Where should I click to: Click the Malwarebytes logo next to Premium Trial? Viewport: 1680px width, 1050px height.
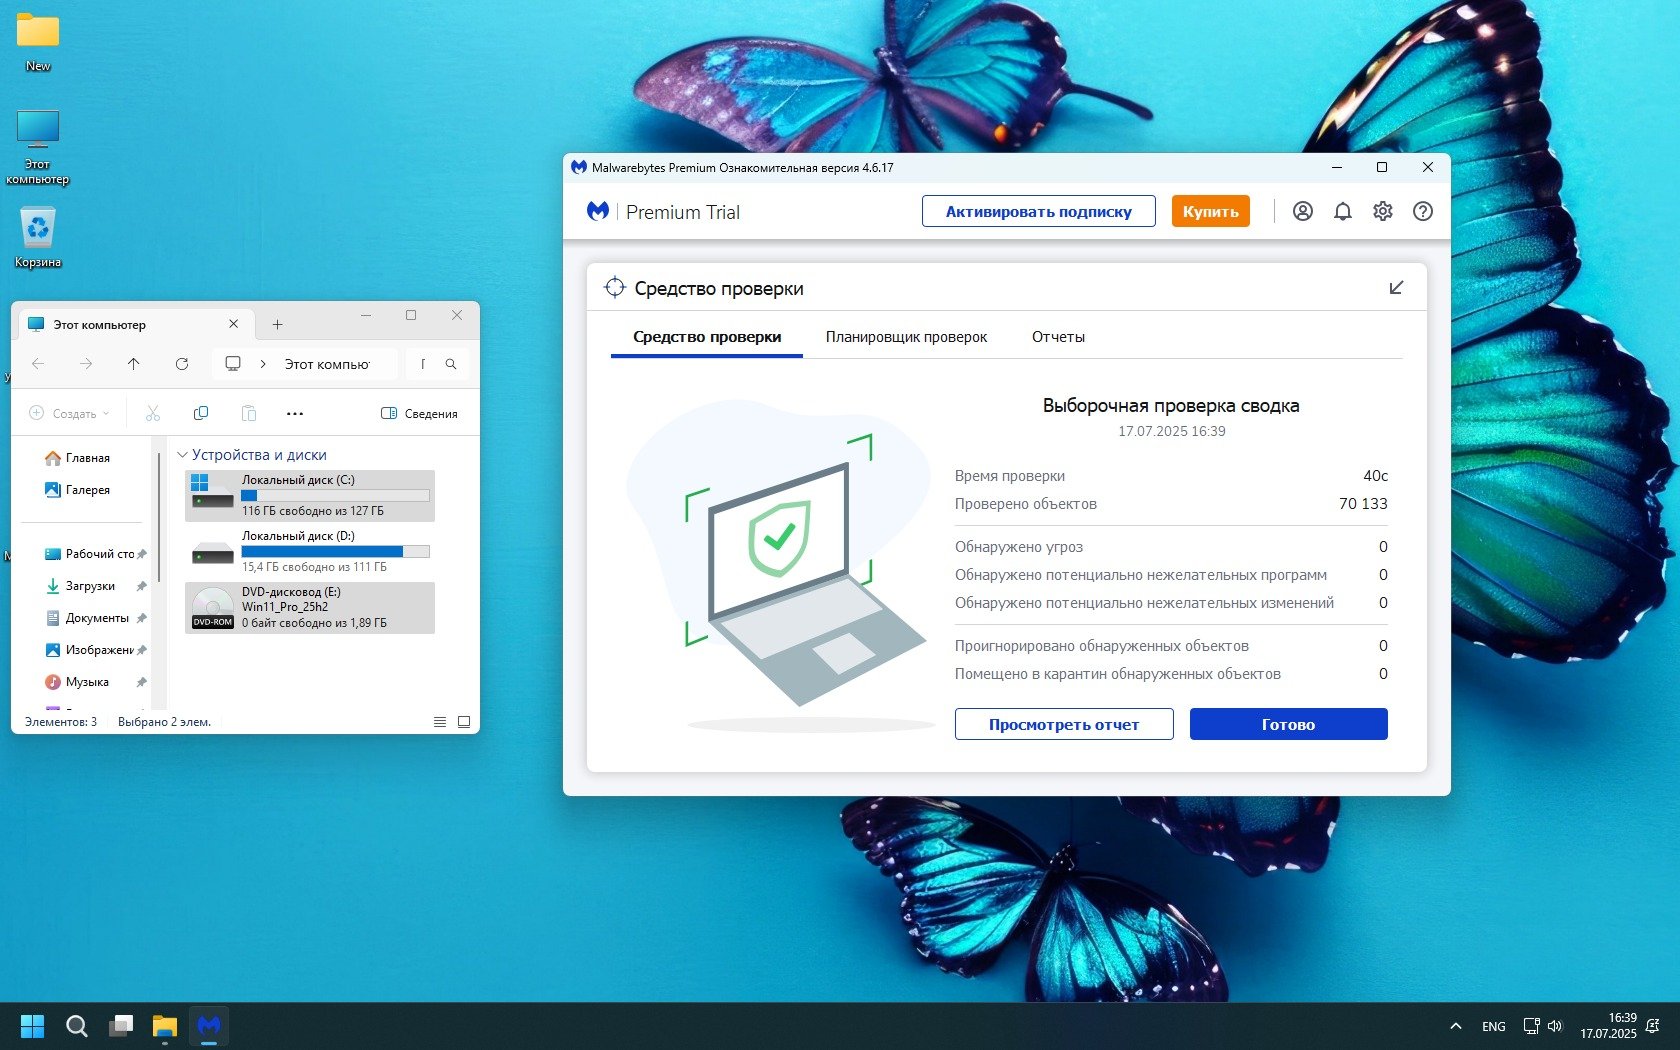[598, 211]
